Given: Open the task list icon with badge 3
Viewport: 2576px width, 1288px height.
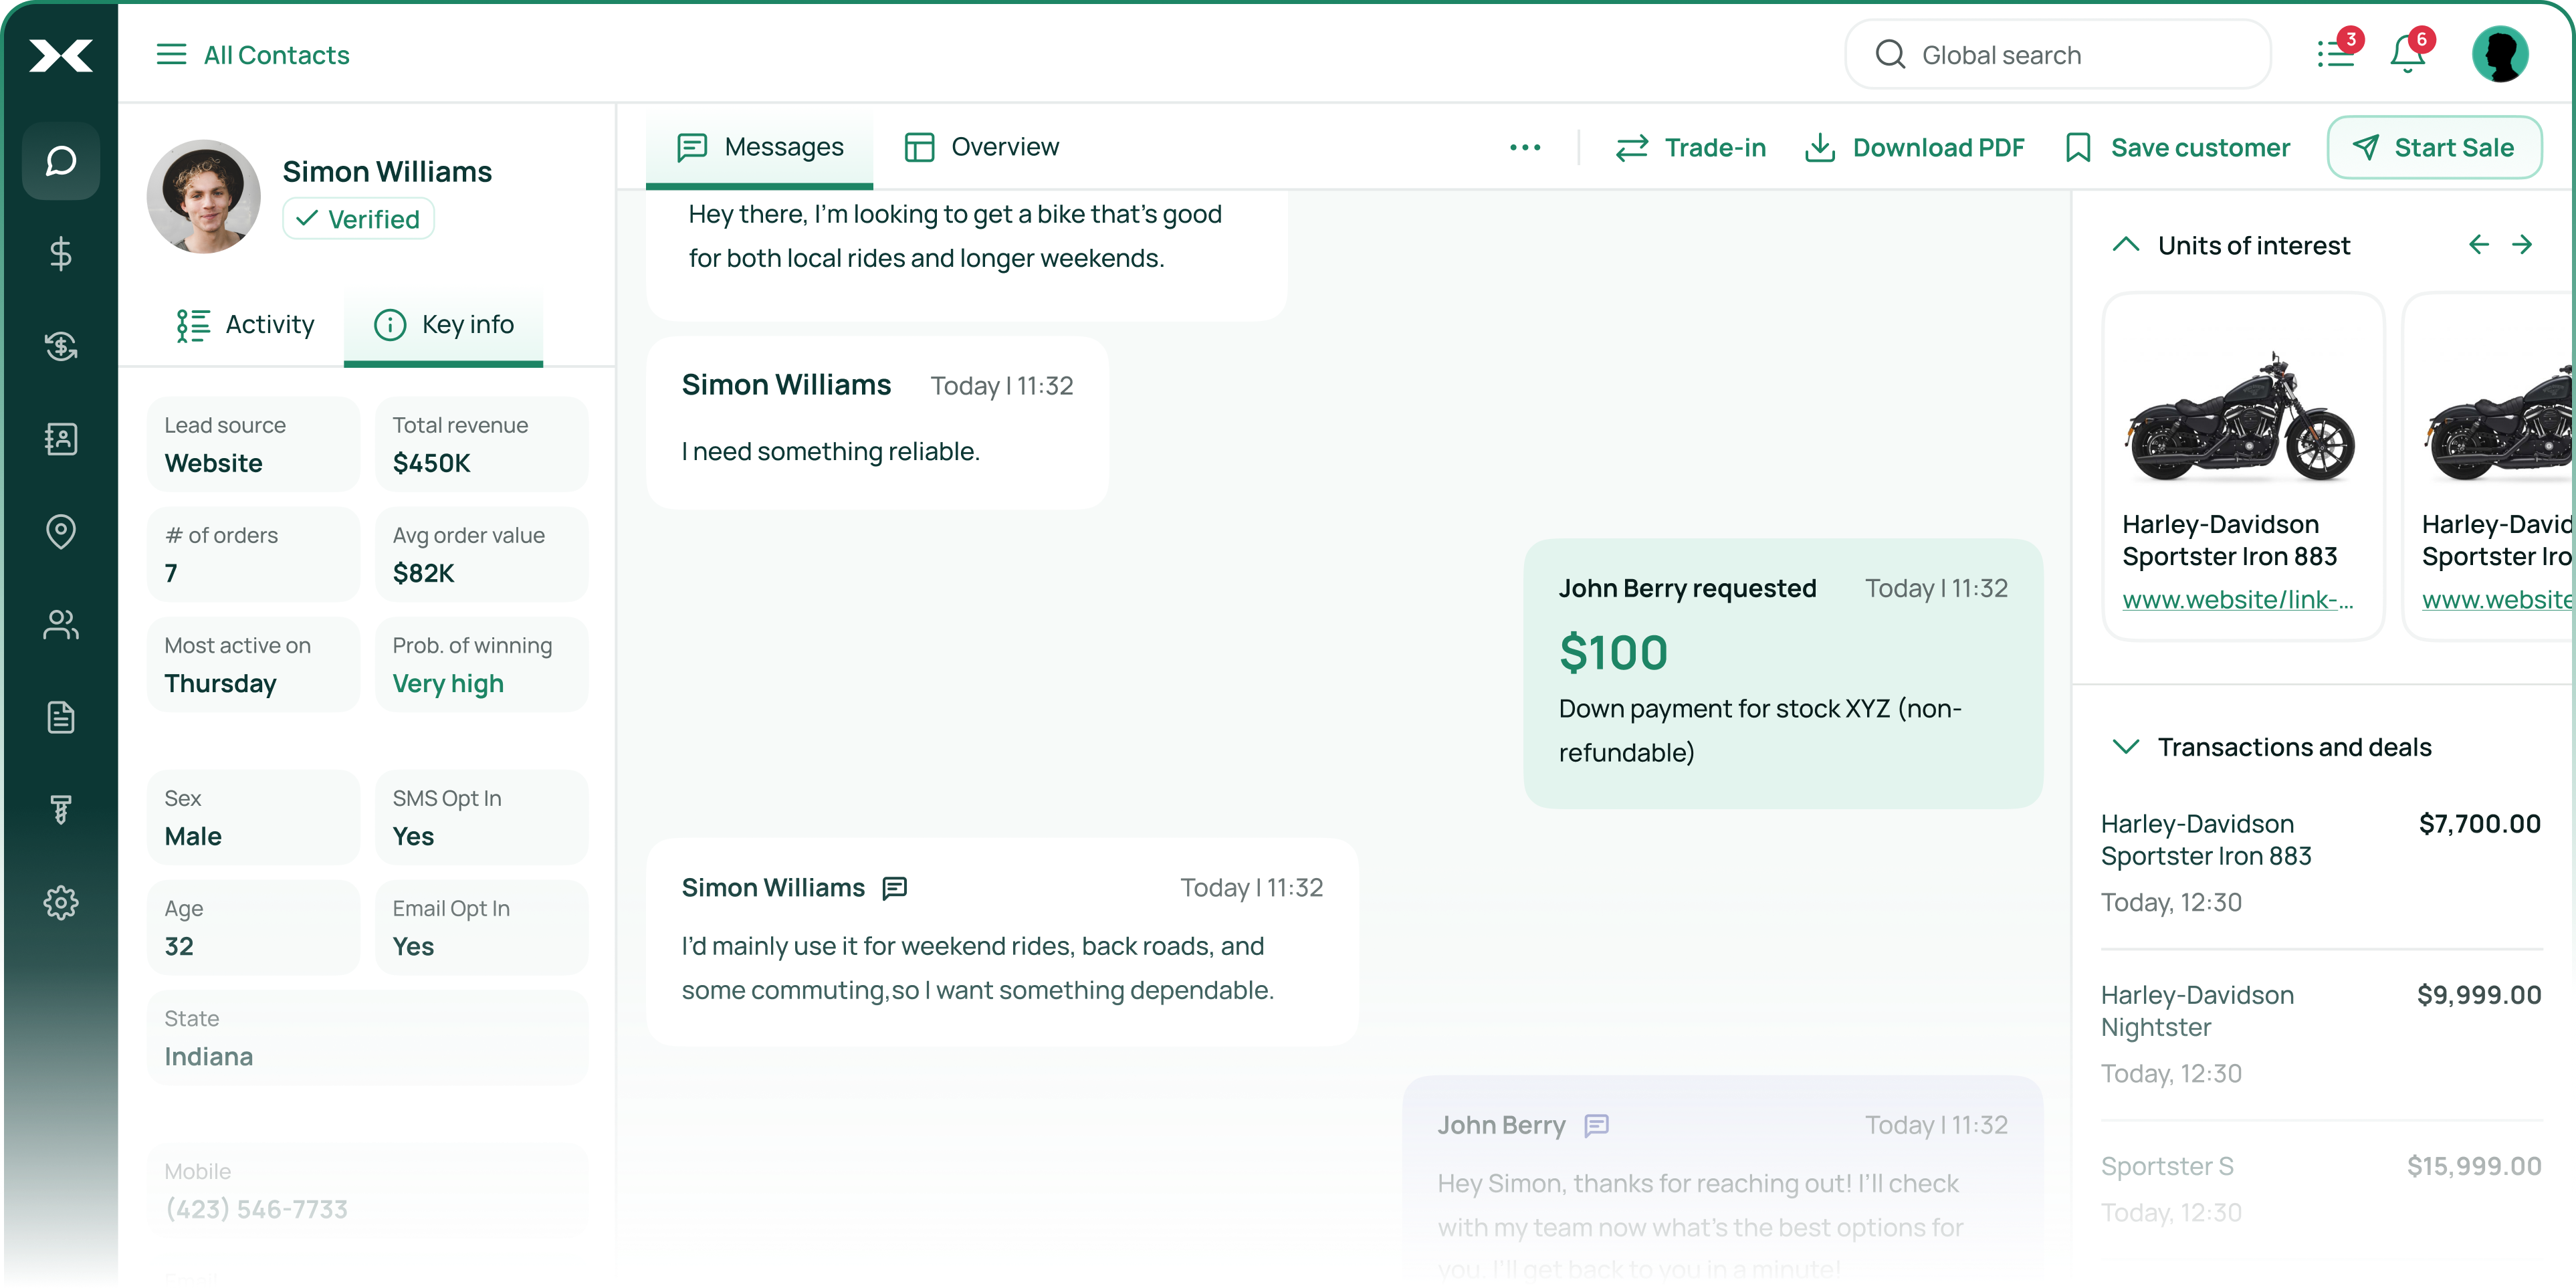Looking at the screenshot, I should tap(2337, 54).
